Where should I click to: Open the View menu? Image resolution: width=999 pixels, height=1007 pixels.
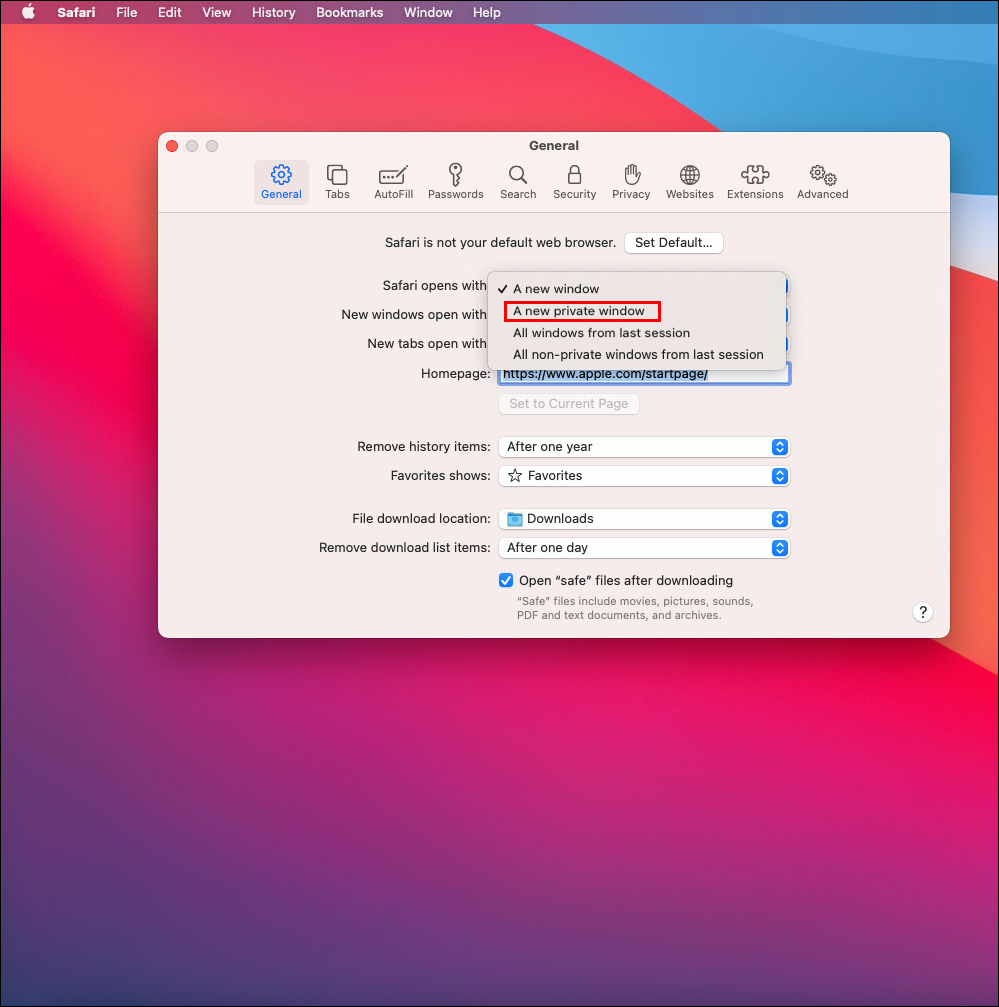click(x=216, y=12)
